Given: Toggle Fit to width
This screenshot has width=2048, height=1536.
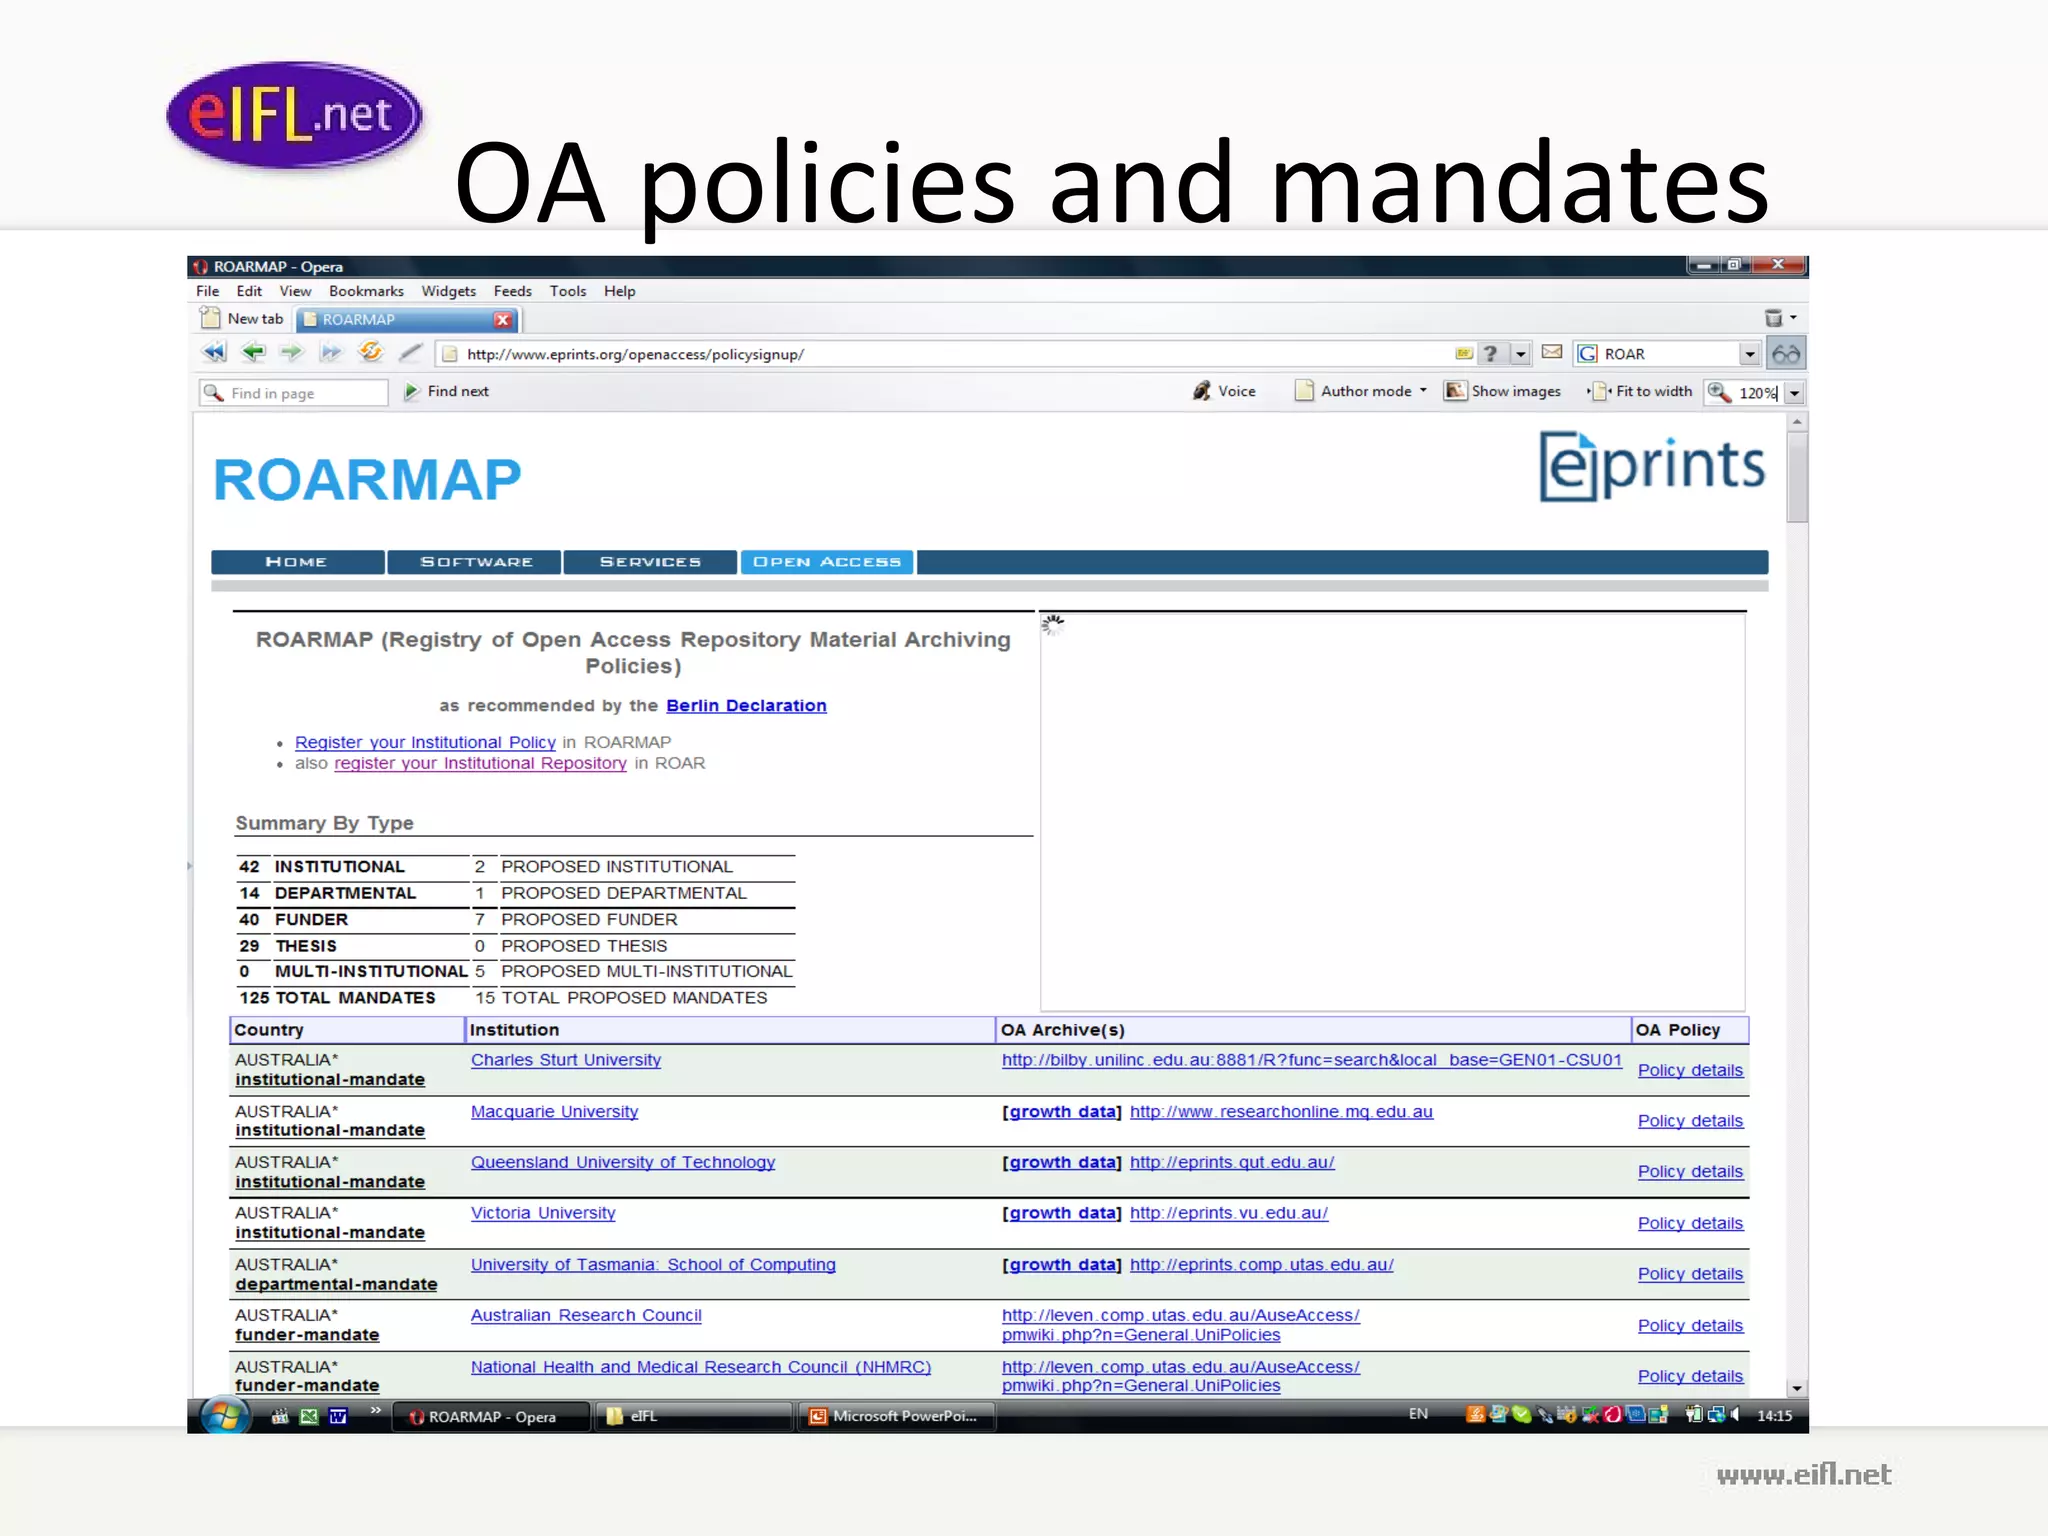Looking at the screenshot, I should pos(1641,391).
